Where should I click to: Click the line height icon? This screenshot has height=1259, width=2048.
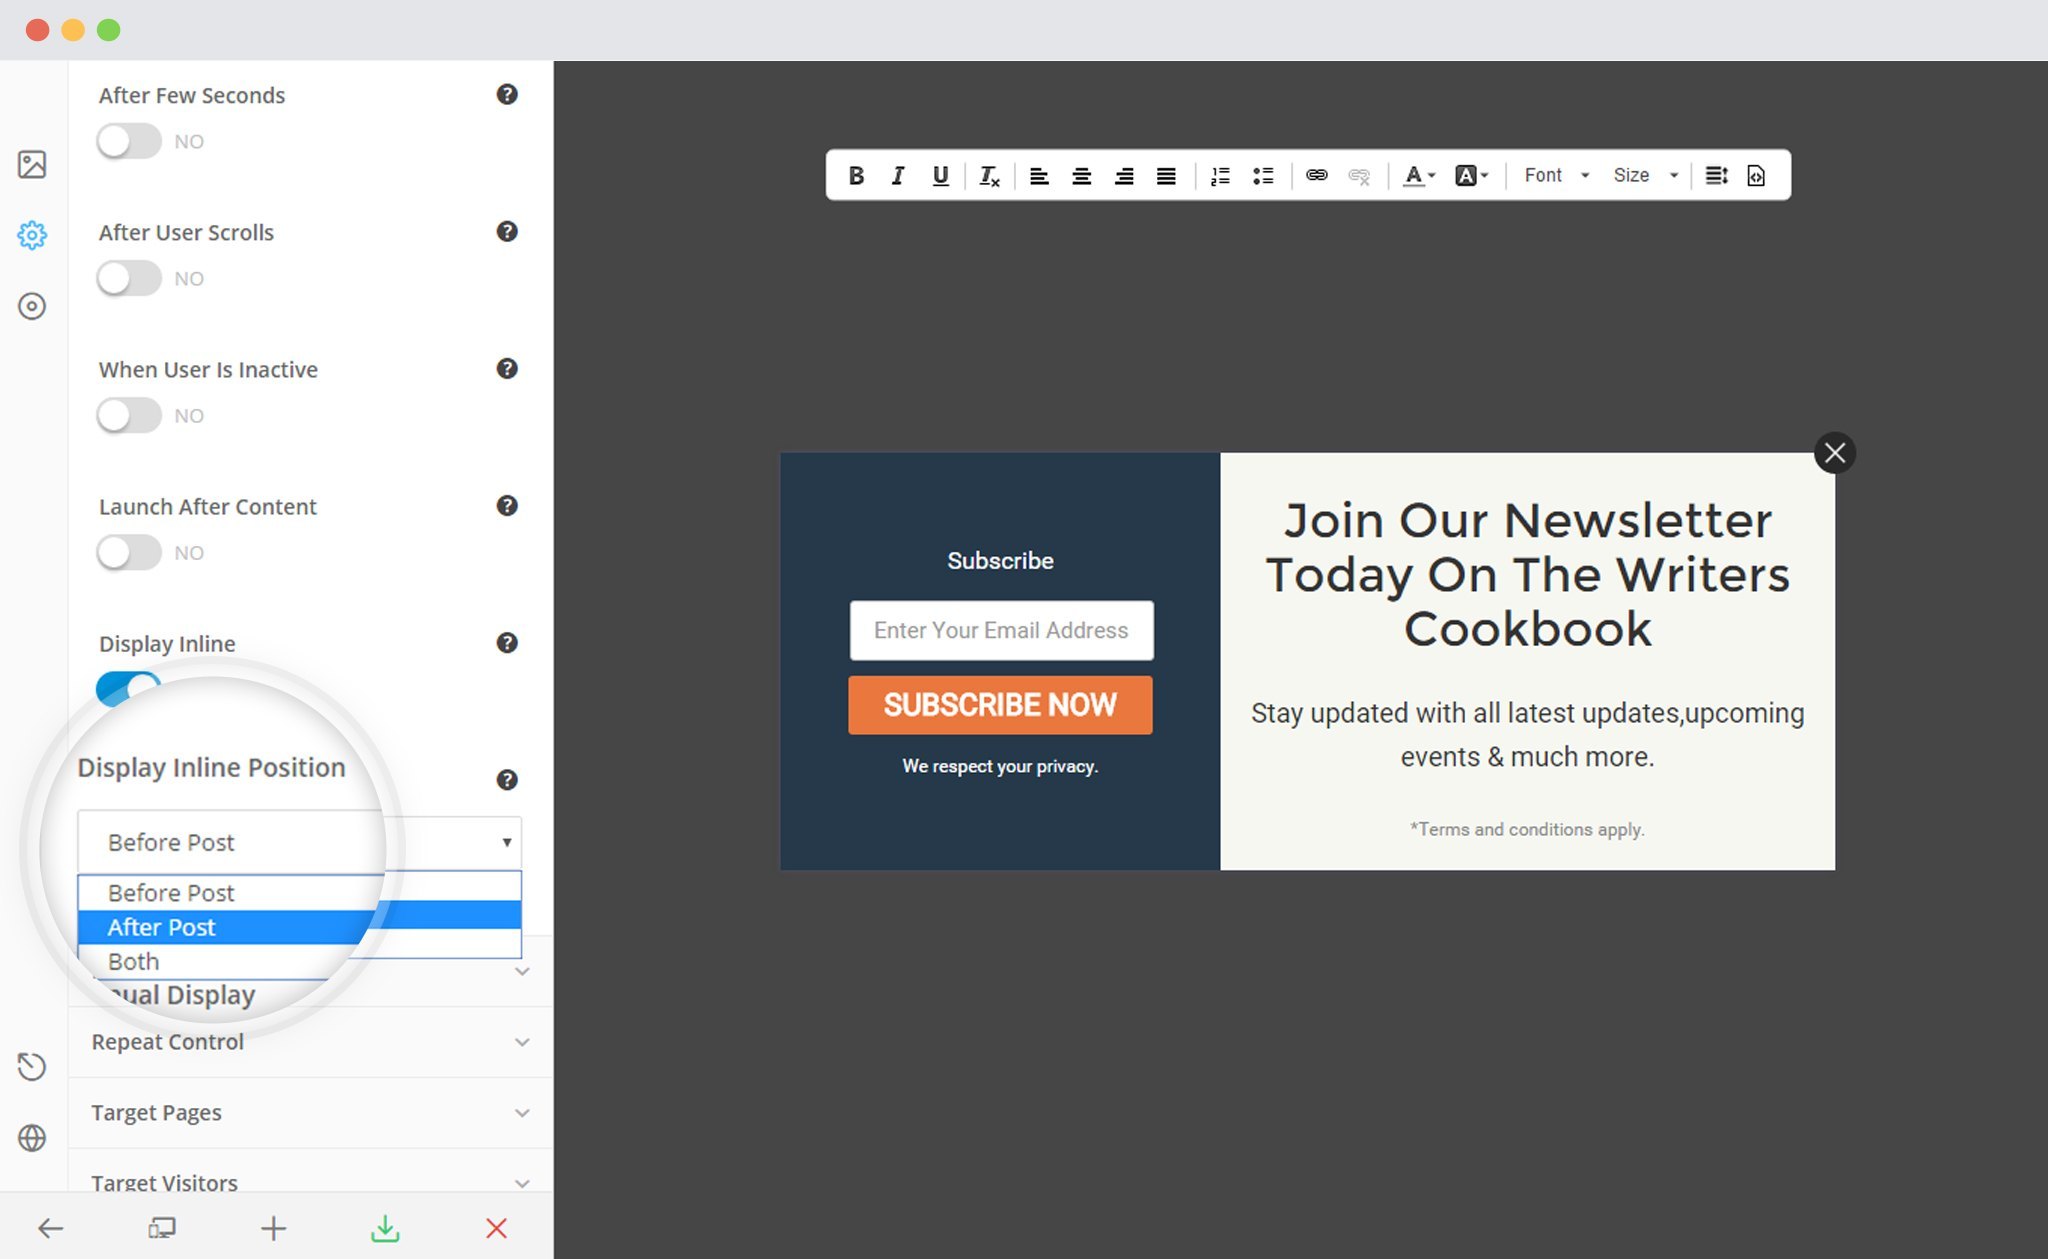[x=1716, y=176]
